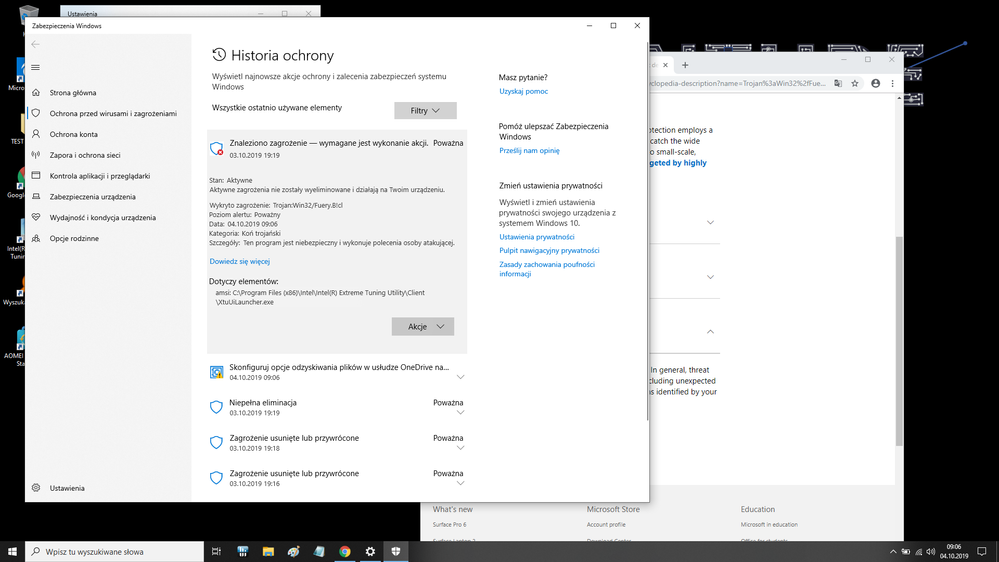This screenshot has width=999, height=562.
Task: Click the shield icon for Ochrona przed wirusami
Action: click(x=36, y=113)
